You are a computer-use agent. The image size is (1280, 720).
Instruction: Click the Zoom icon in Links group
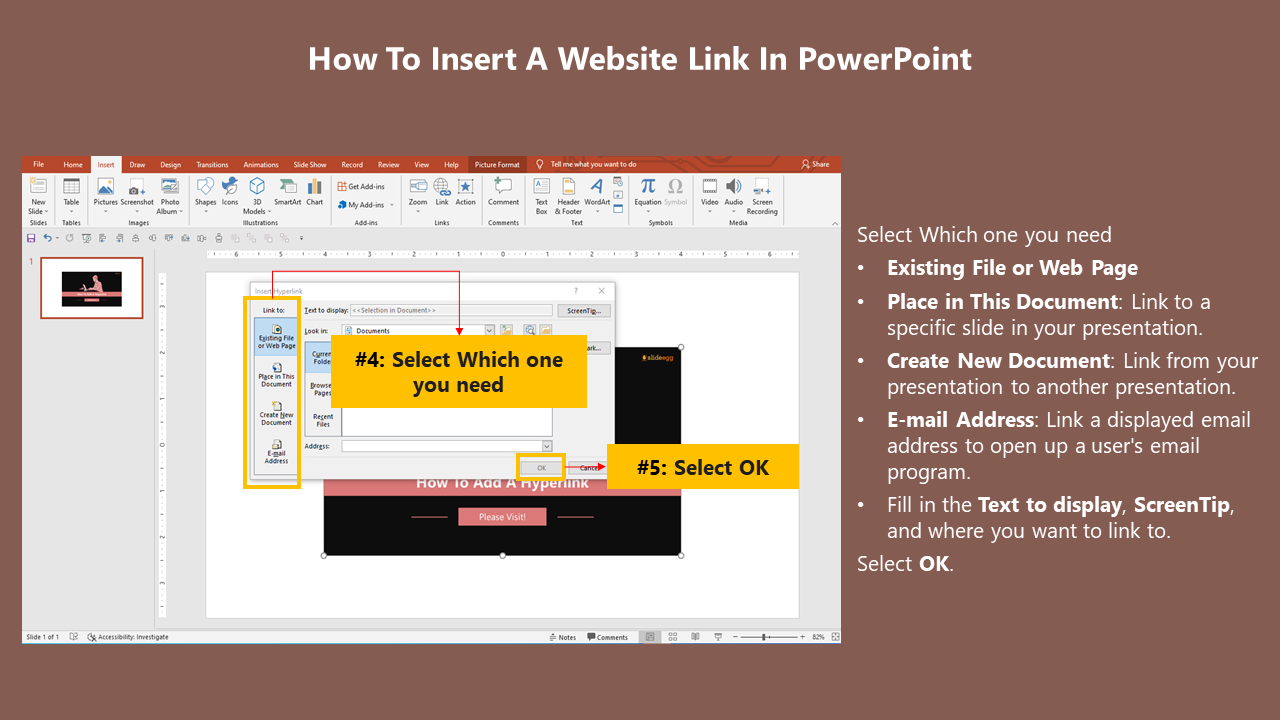point(418,186)
